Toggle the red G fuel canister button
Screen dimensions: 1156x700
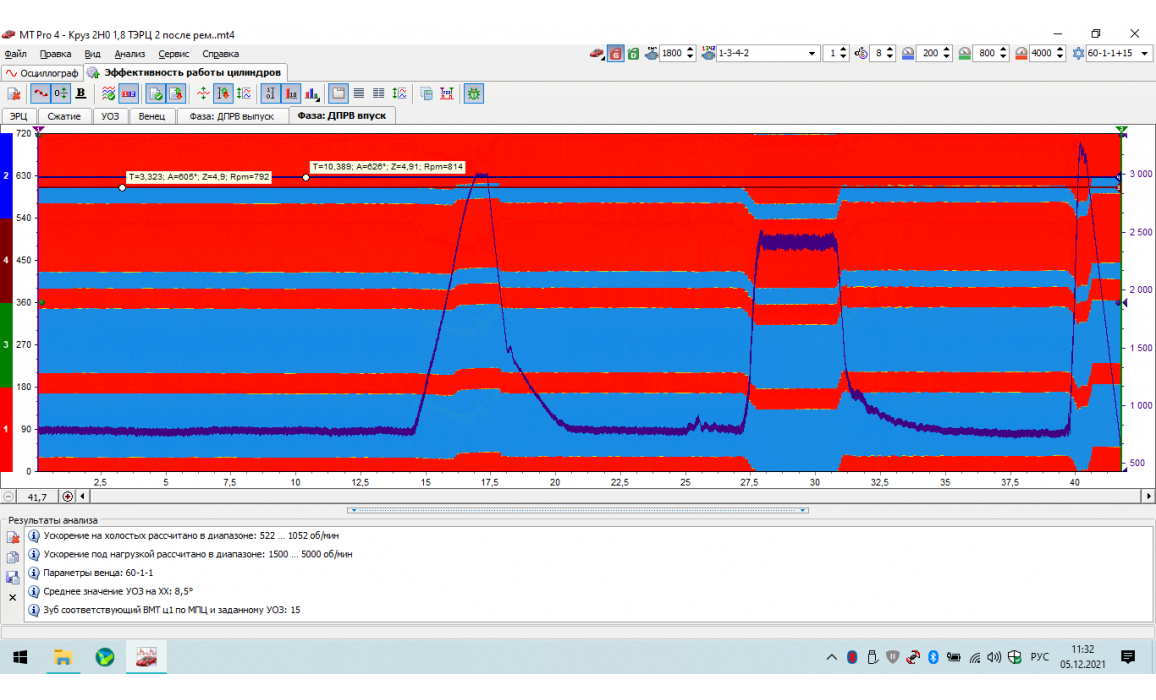point(616,54)
